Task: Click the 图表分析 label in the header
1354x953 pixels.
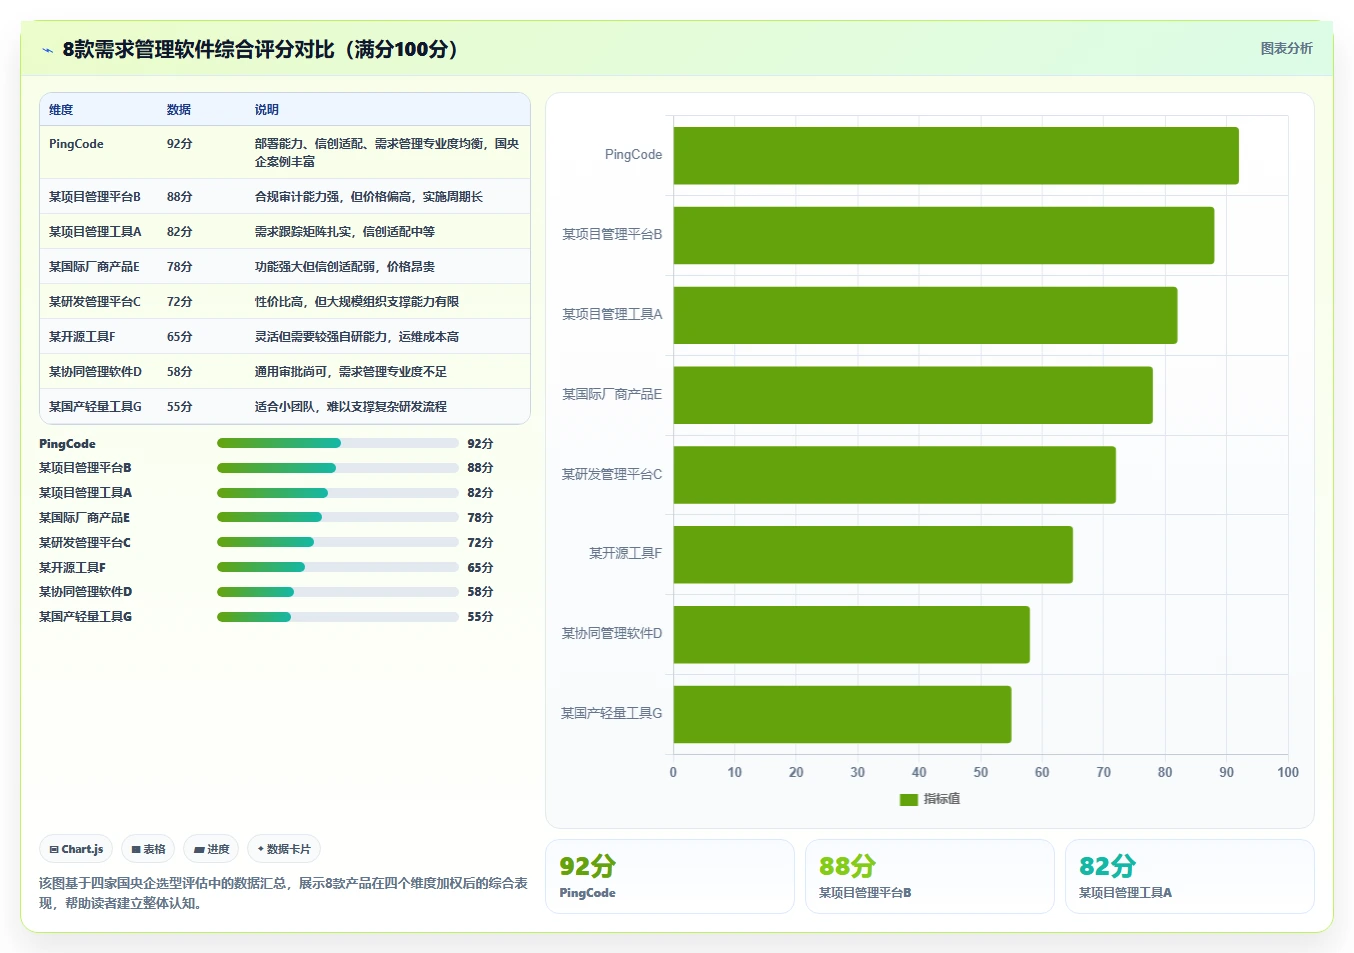Action: click(x=1286, y=48)
